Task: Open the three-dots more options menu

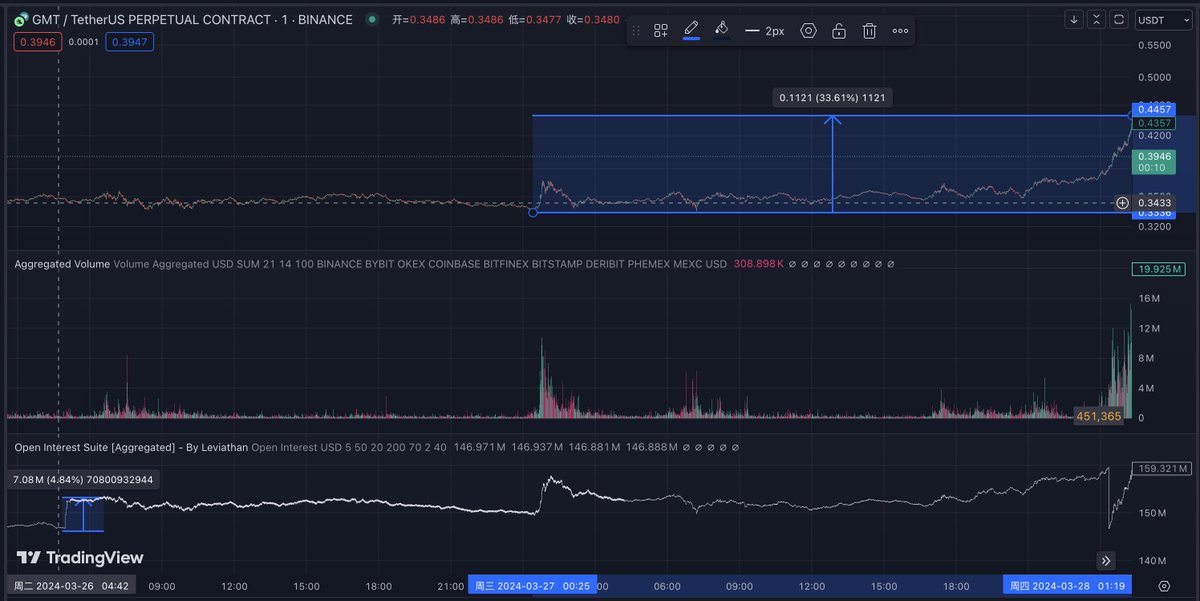Action: click(900, 31)
